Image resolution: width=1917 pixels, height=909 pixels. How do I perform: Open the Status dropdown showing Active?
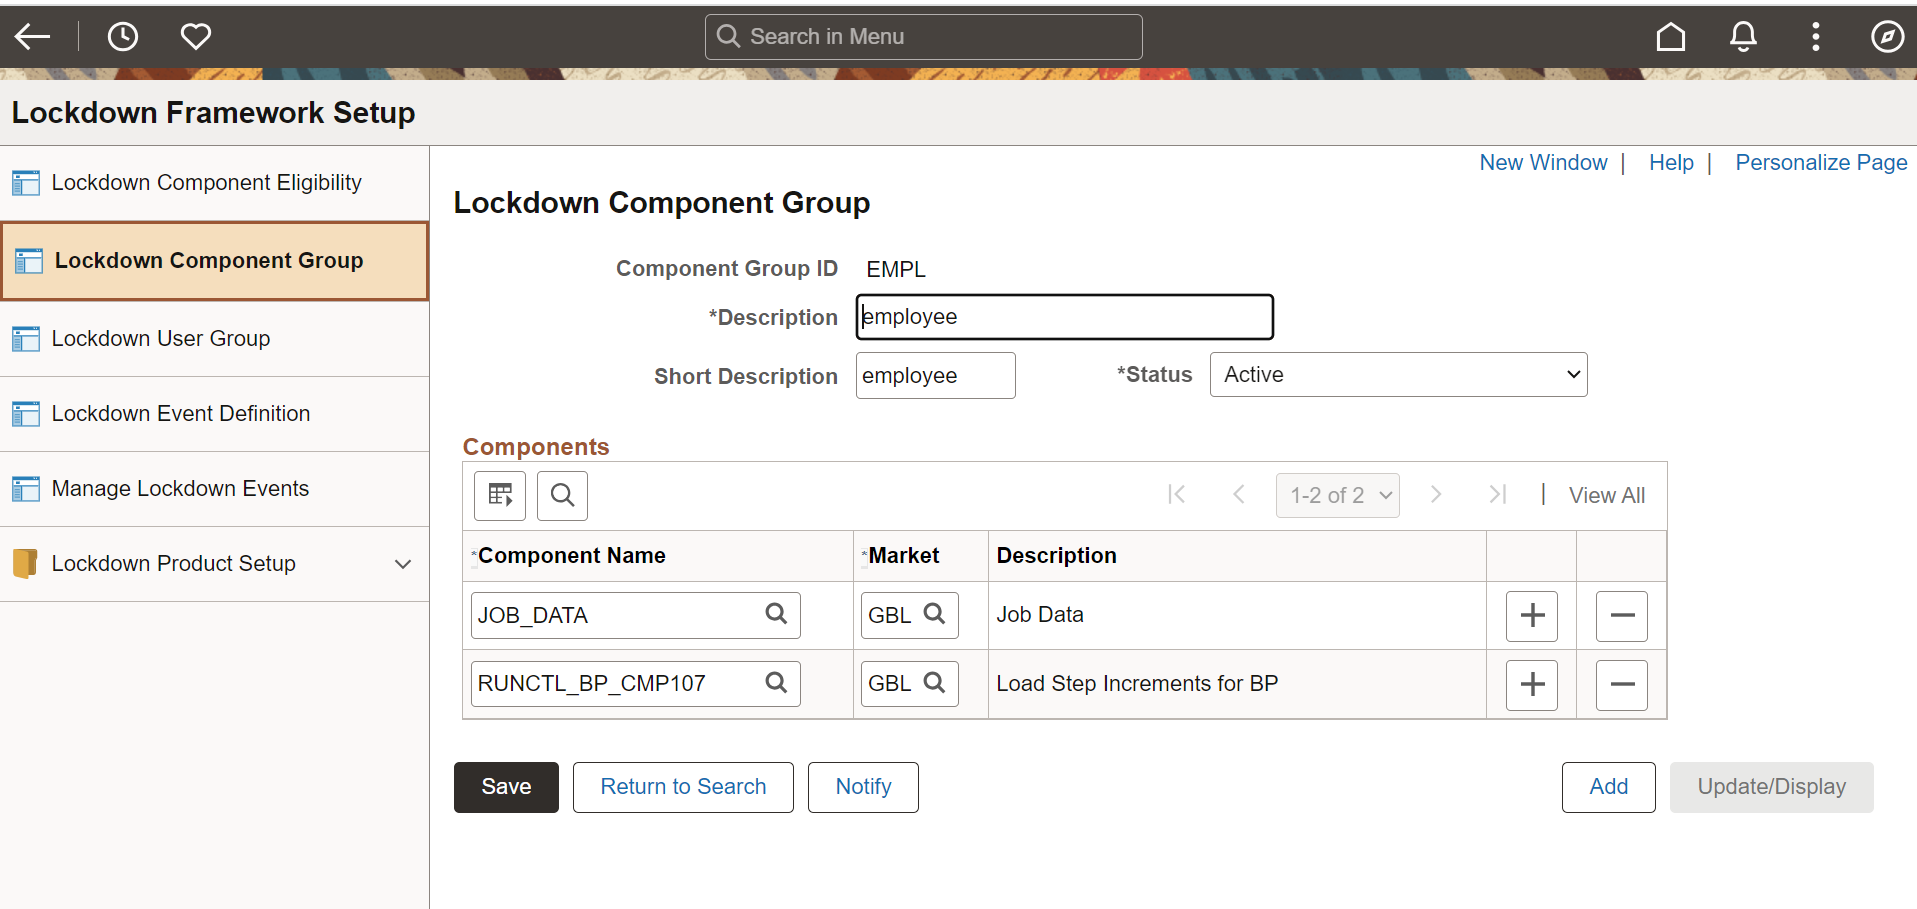(x=1397, y=374)
